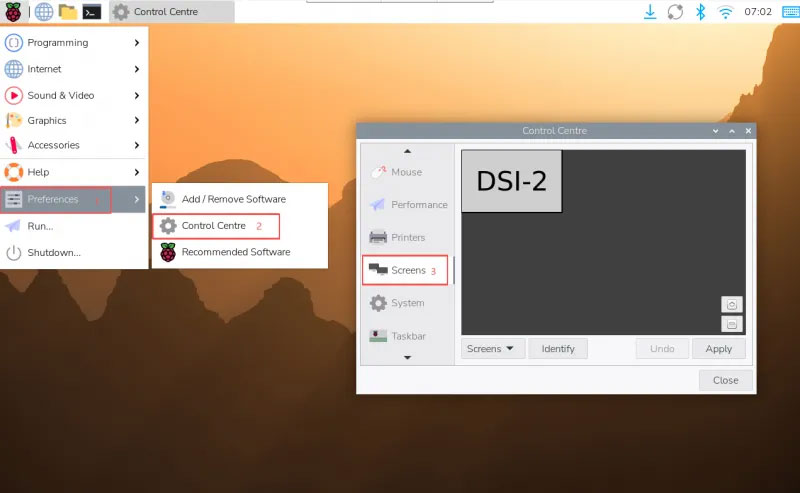Screen dimensions: 800x493
Task: Select the DSI-2 display block
Action: 512,181
